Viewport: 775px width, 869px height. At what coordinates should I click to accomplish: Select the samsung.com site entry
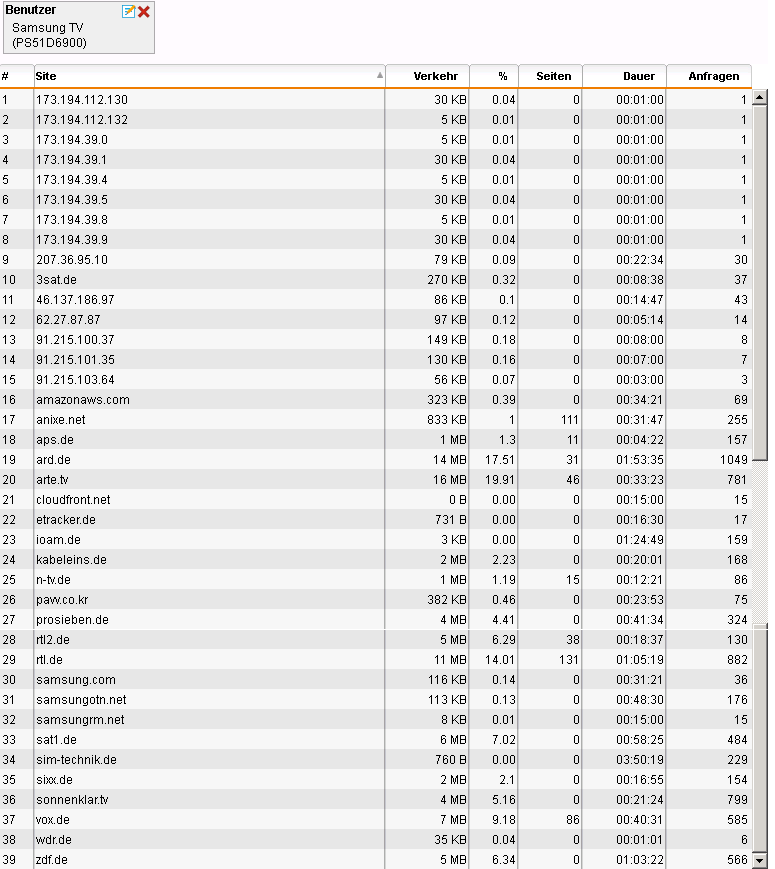point(76,679)
